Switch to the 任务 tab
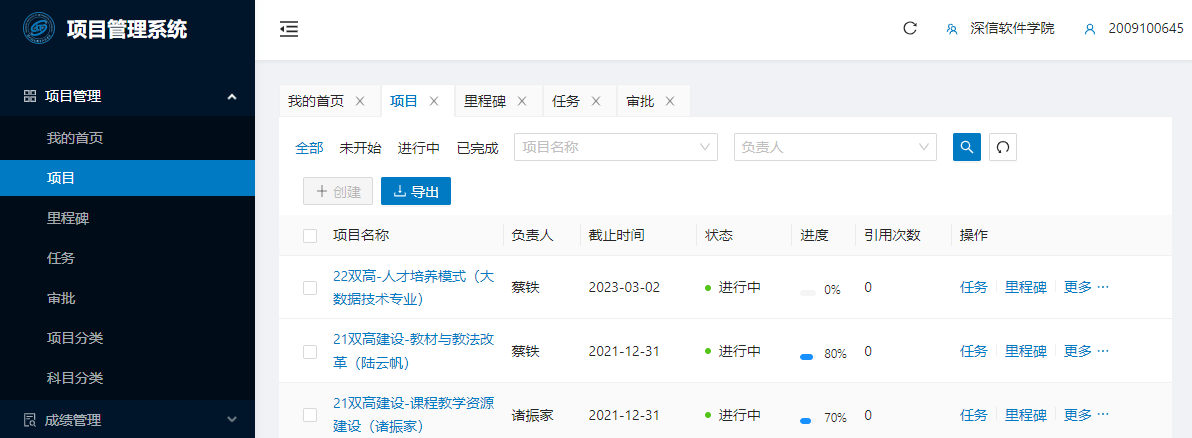Screen dimensions: 1192x438 click(x=566, y=101)
